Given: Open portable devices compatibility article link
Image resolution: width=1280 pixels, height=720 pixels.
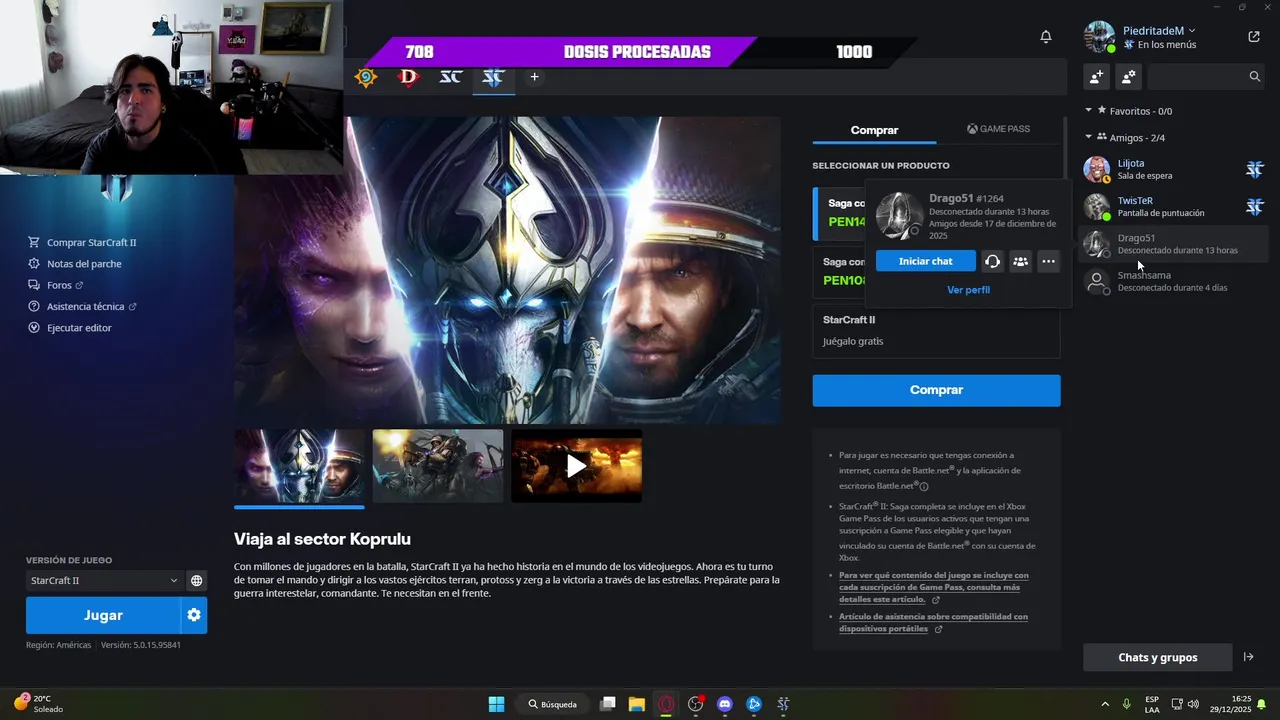Looking at the screenshot, I should [x=934, y=623].
